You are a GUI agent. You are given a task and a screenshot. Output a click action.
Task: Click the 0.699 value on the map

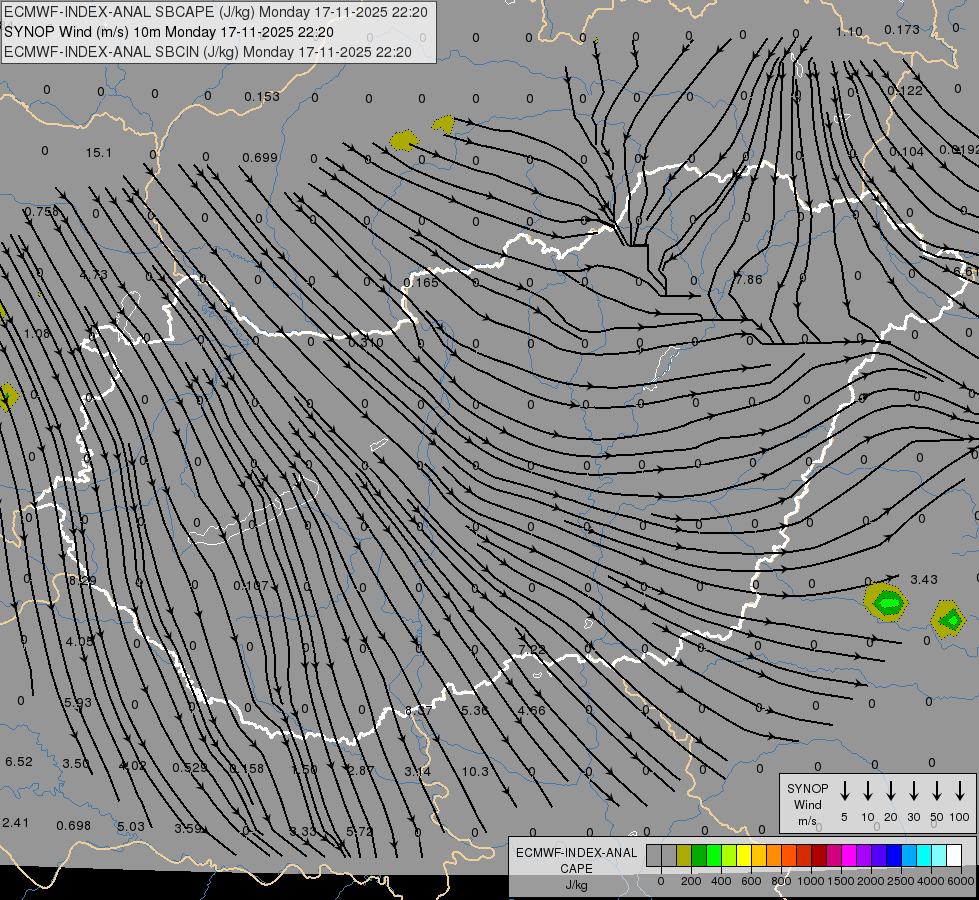click(260, 157)
